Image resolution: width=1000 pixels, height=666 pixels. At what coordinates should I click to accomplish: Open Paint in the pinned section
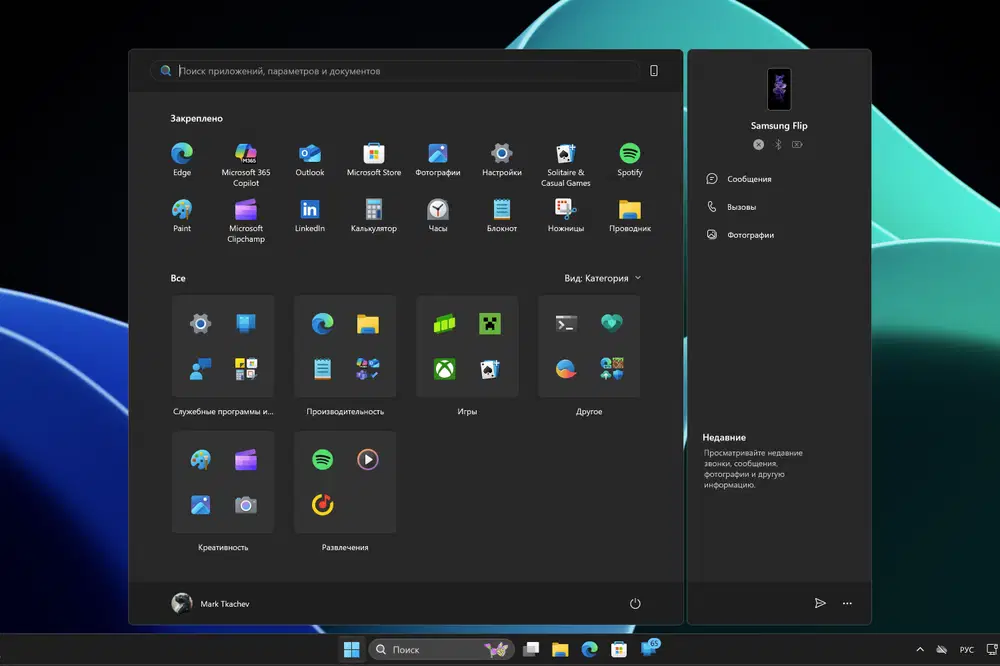coord(182,211)
